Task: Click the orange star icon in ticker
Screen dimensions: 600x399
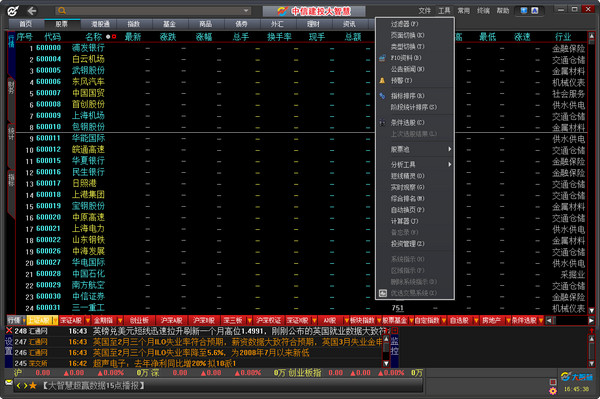Action: pyautogui.click(x=33, y=386)
